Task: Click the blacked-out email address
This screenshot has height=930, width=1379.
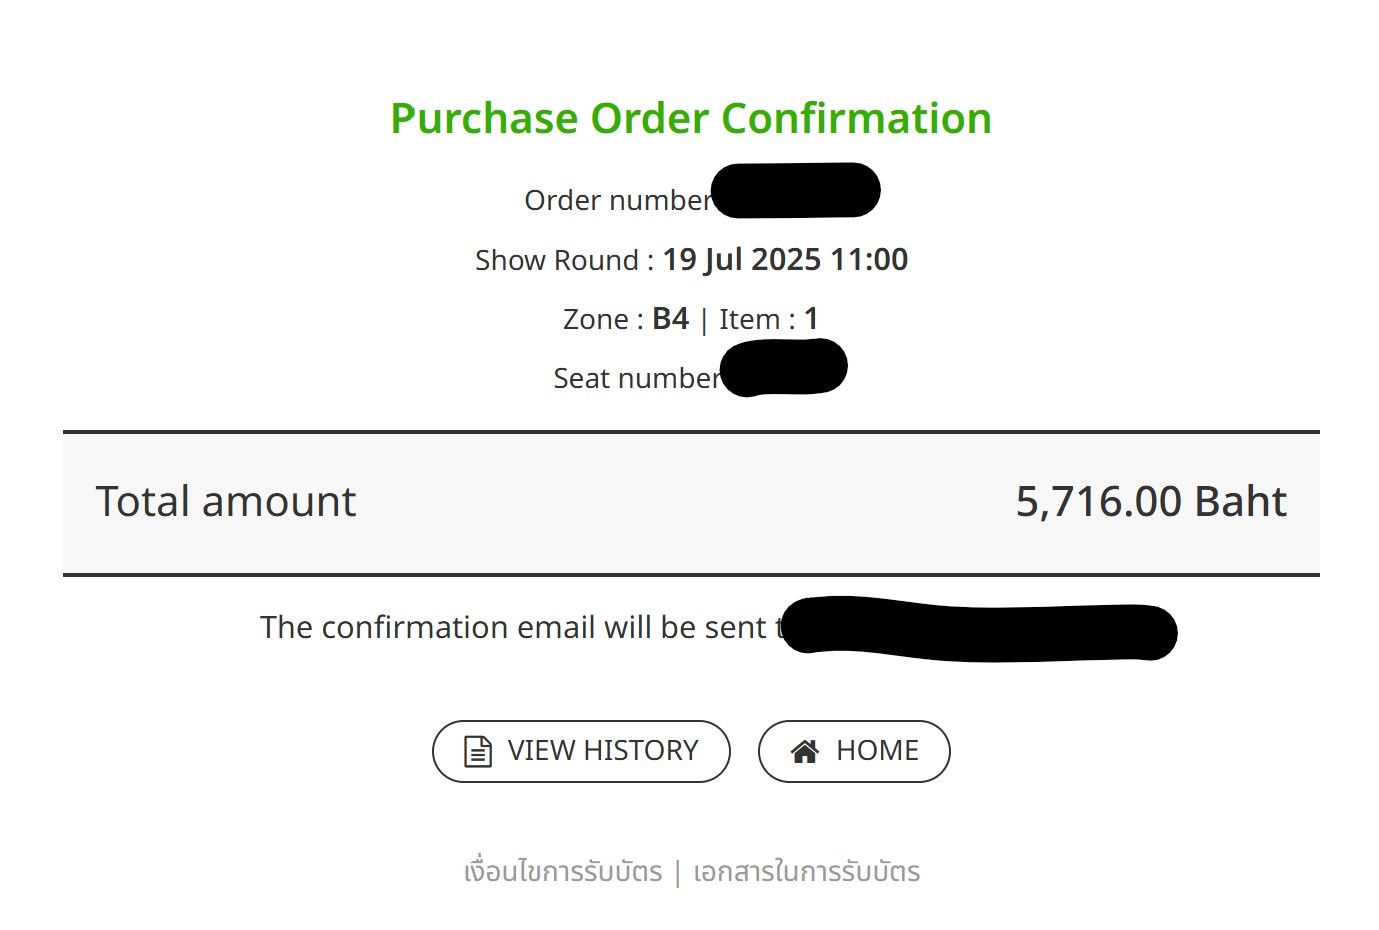Action: click(978, 630)
